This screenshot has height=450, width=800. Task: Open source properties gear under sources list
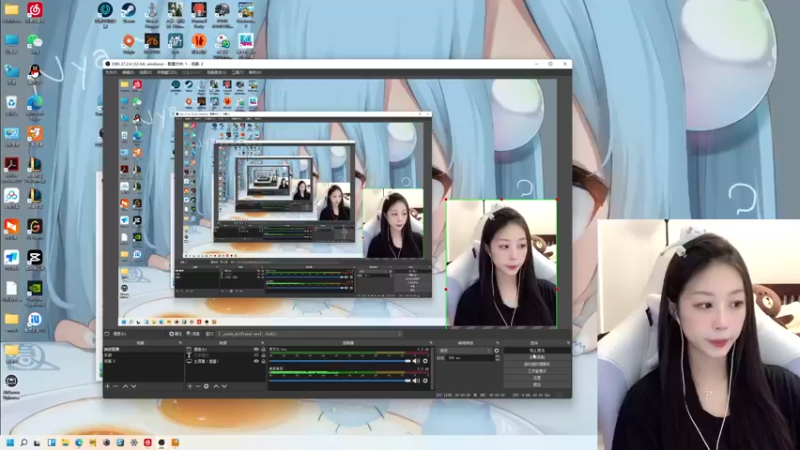pyautogui.click(x=206, y=386)
